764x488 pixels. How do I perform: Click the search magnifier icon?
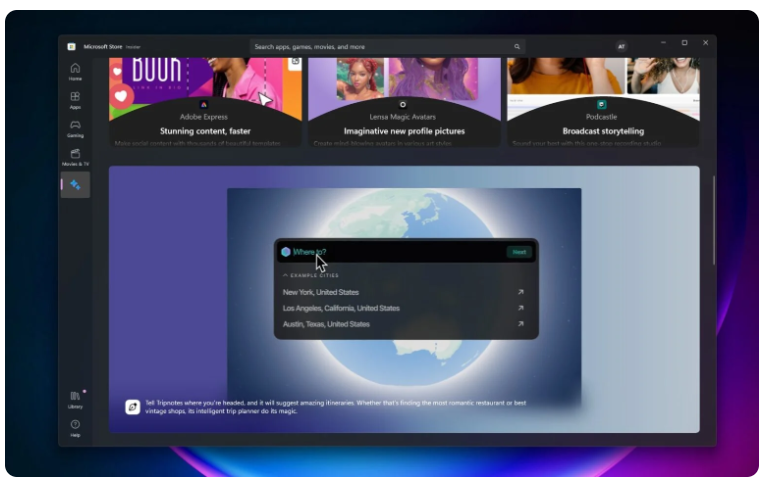click(x=517, y=47)
